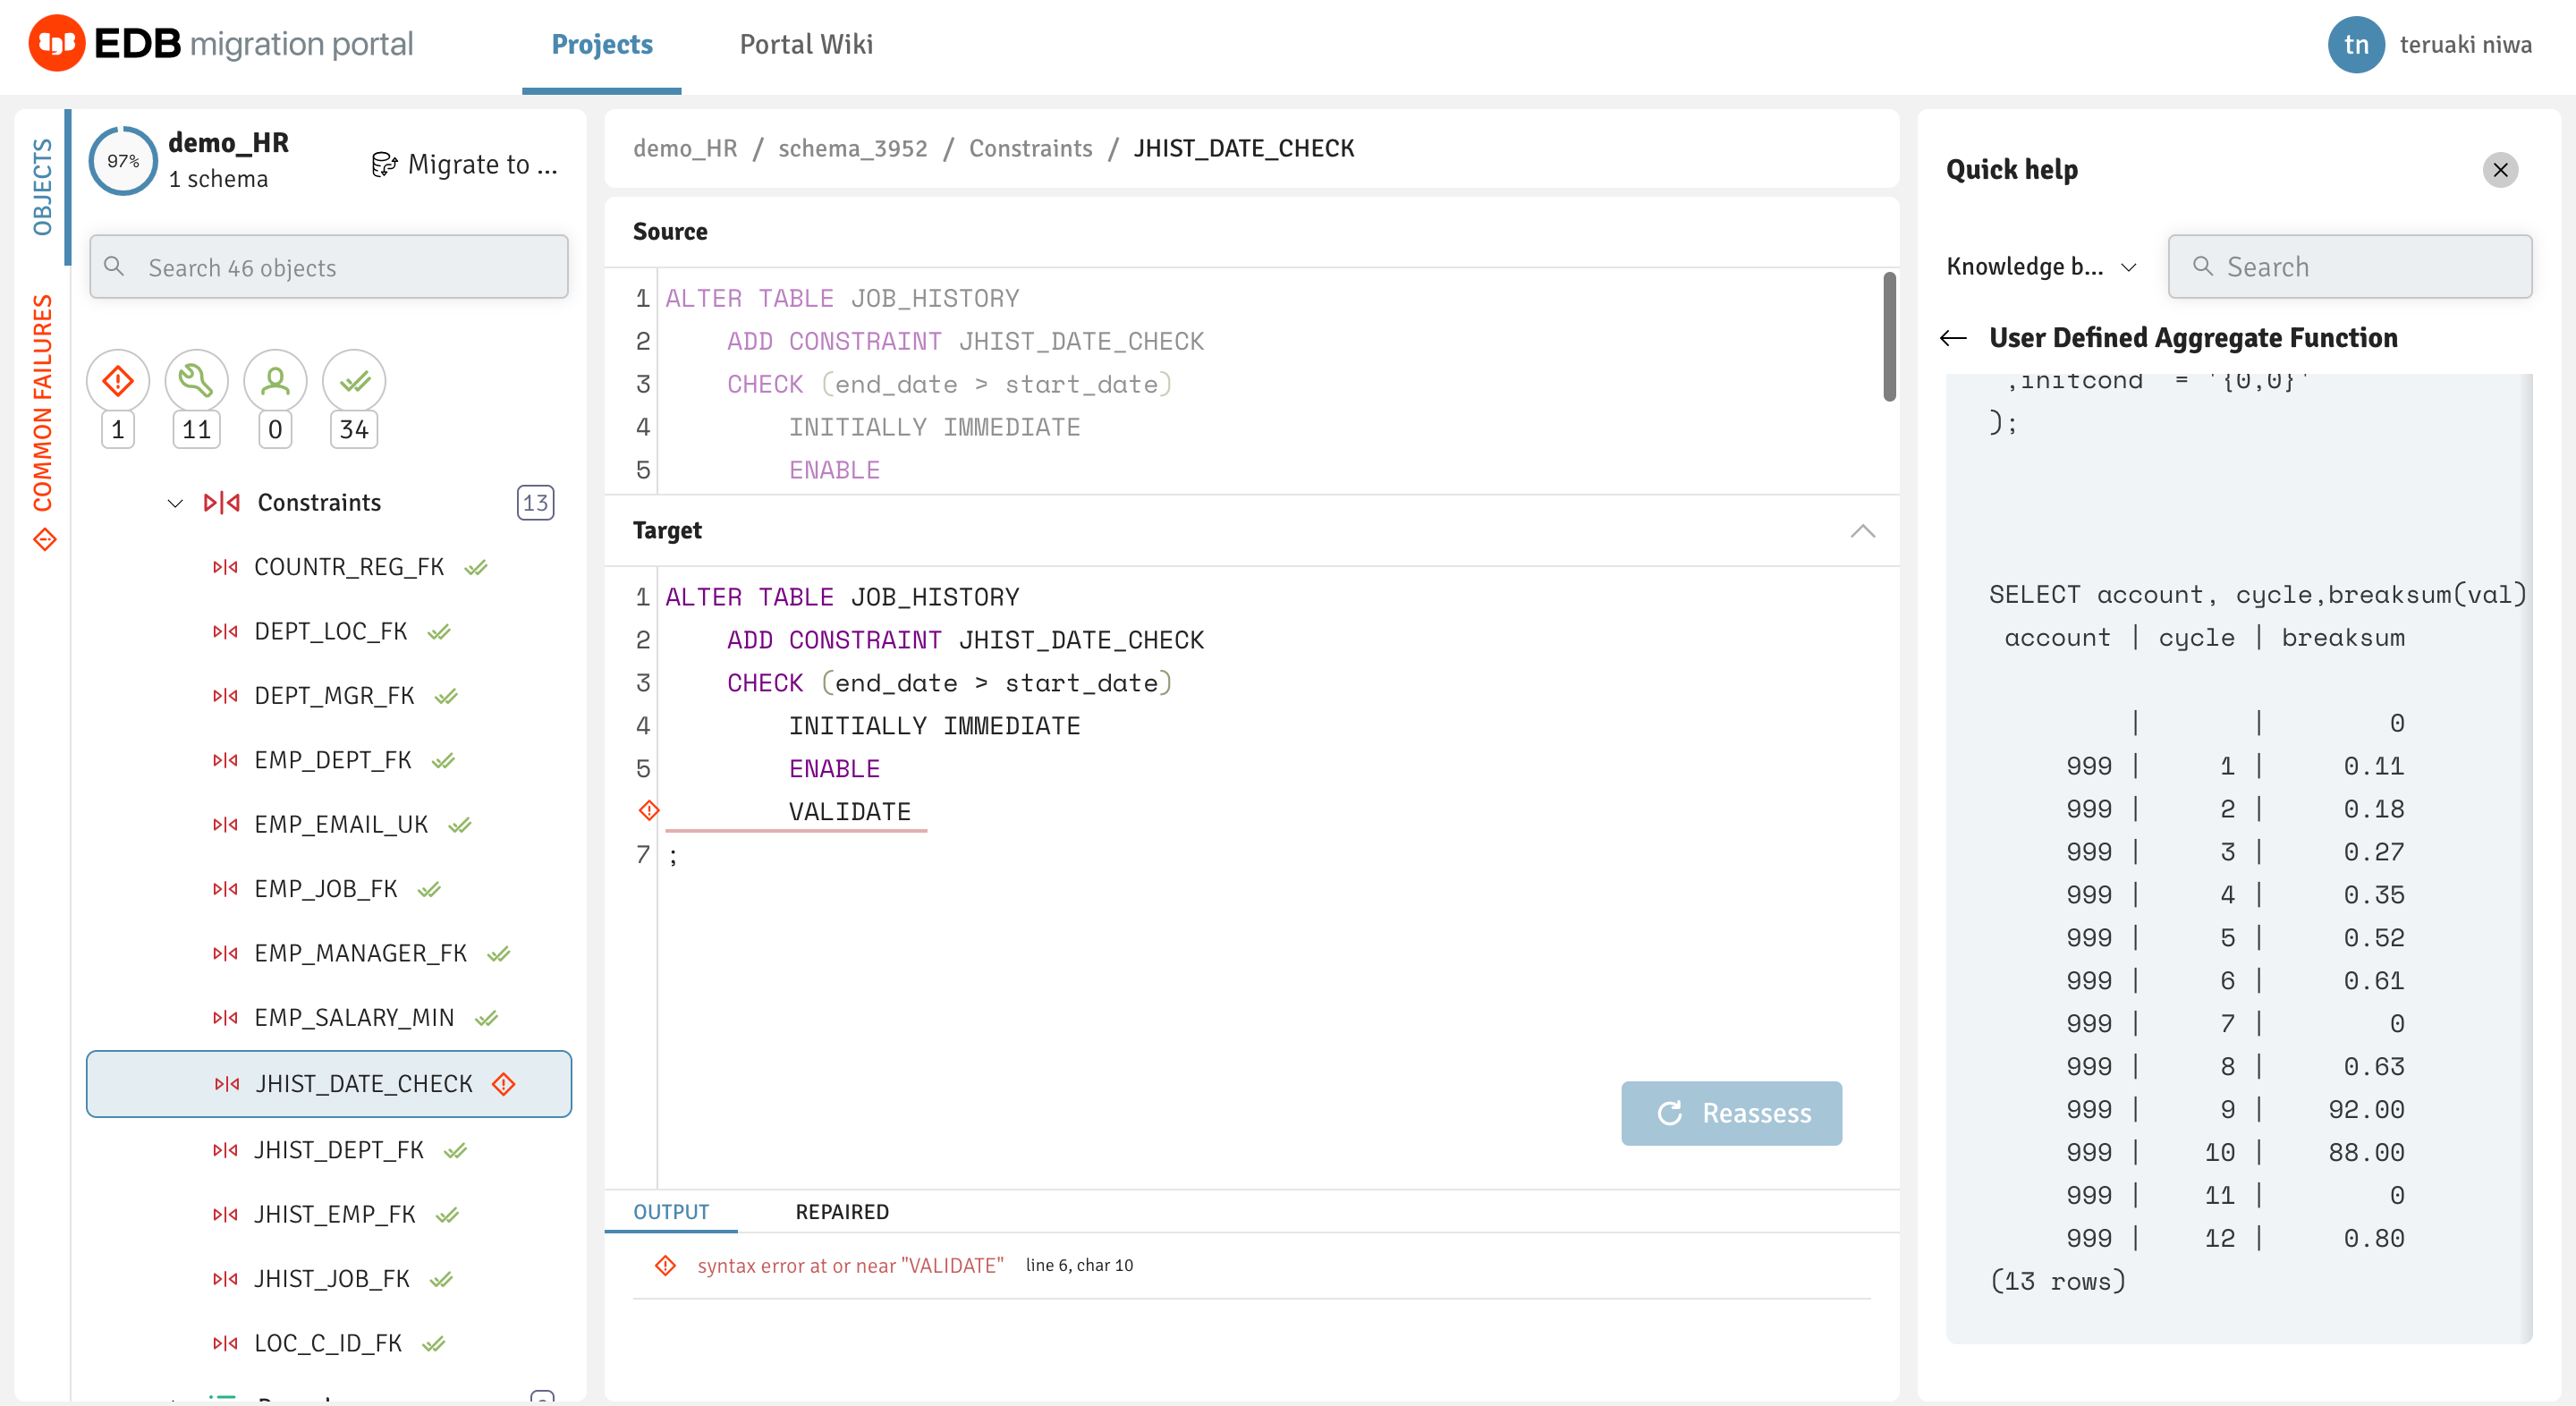This screenshot has width=2576, height=1406.
Task: Click the EDB logo icon
Action: coord(57,44)
